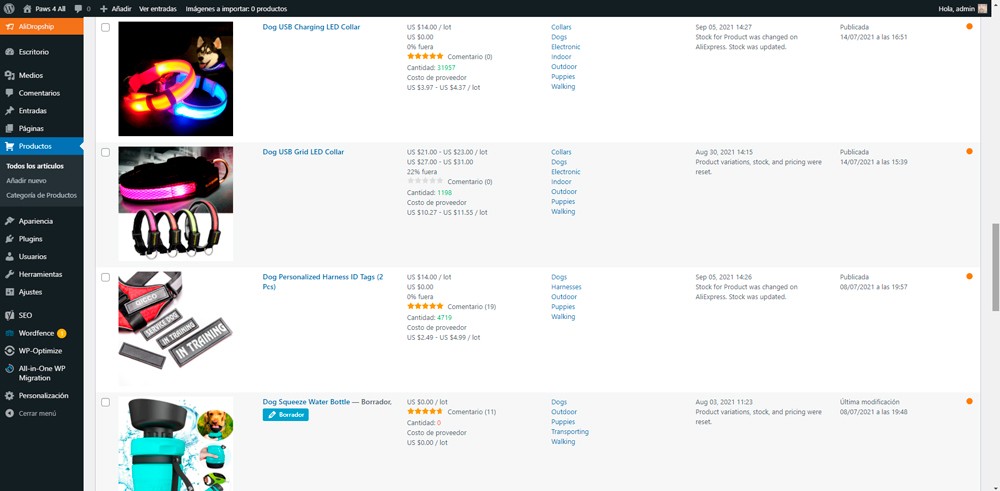Click the Entradas pin icon
Image resolution: width=1000 pixels, height=491 pixels.
click(x=10, y=111)
